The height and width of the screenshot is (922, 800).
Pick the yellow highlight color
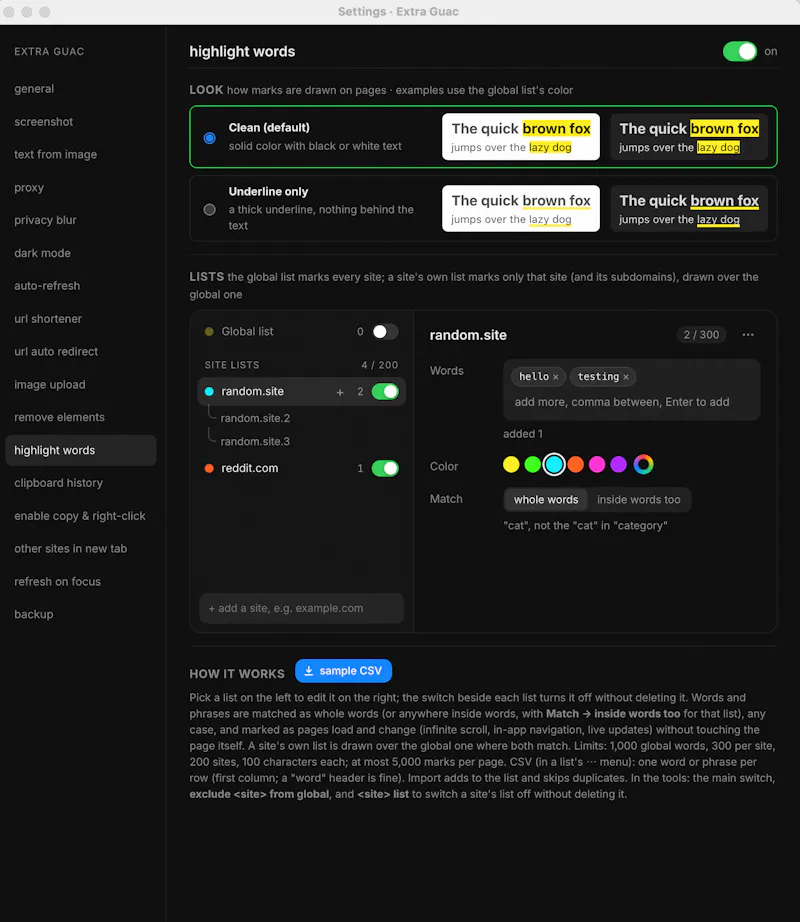pos(511,465)
